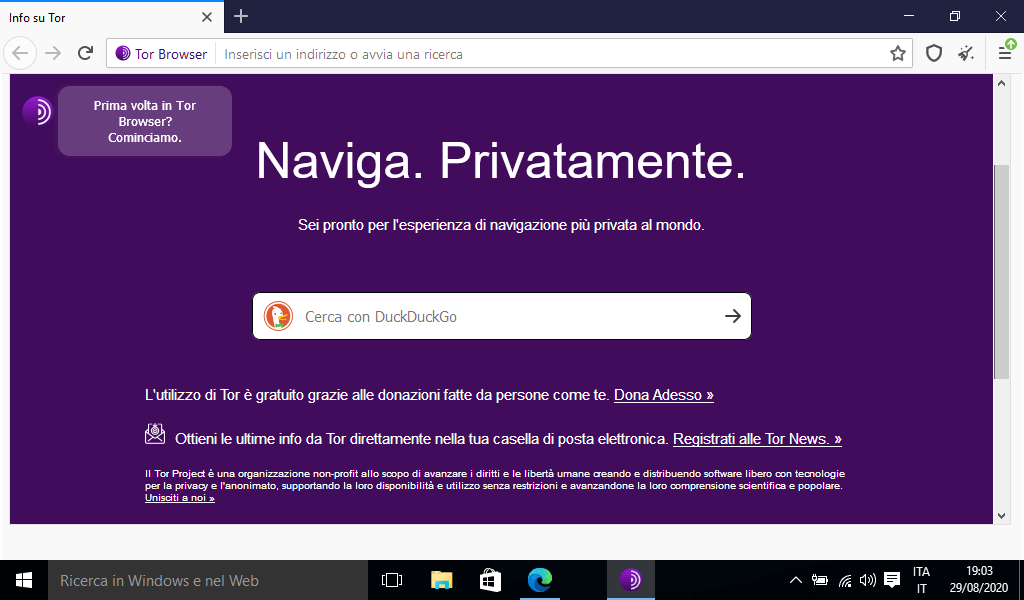Select the Info su Tor tab

pos(112,17)
